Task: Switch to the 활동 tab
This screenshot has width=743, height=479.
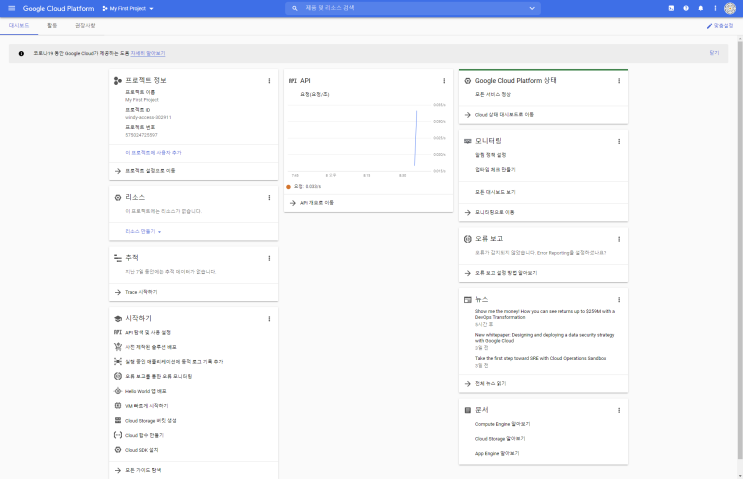Action: 52,26
